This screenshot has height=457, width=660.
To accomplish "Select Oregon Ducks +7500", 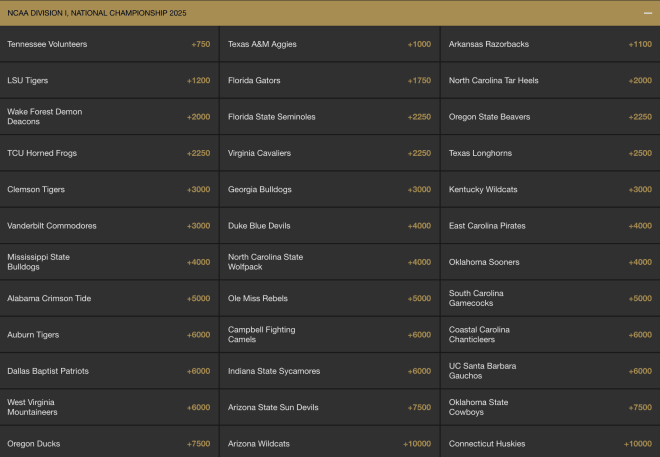I will click(109, 441).
